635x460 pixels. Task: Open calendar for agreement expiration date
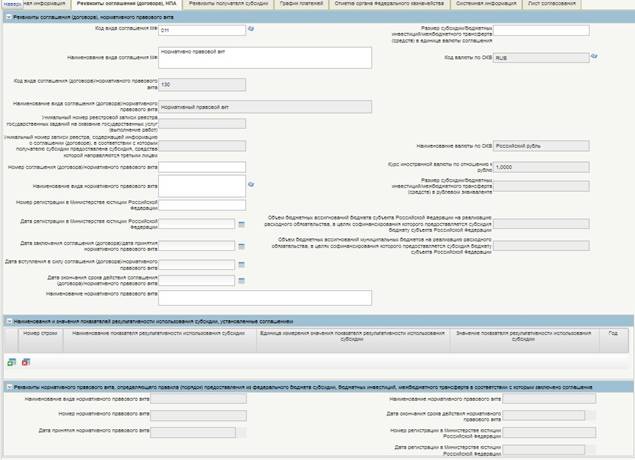tap(241, 280)
